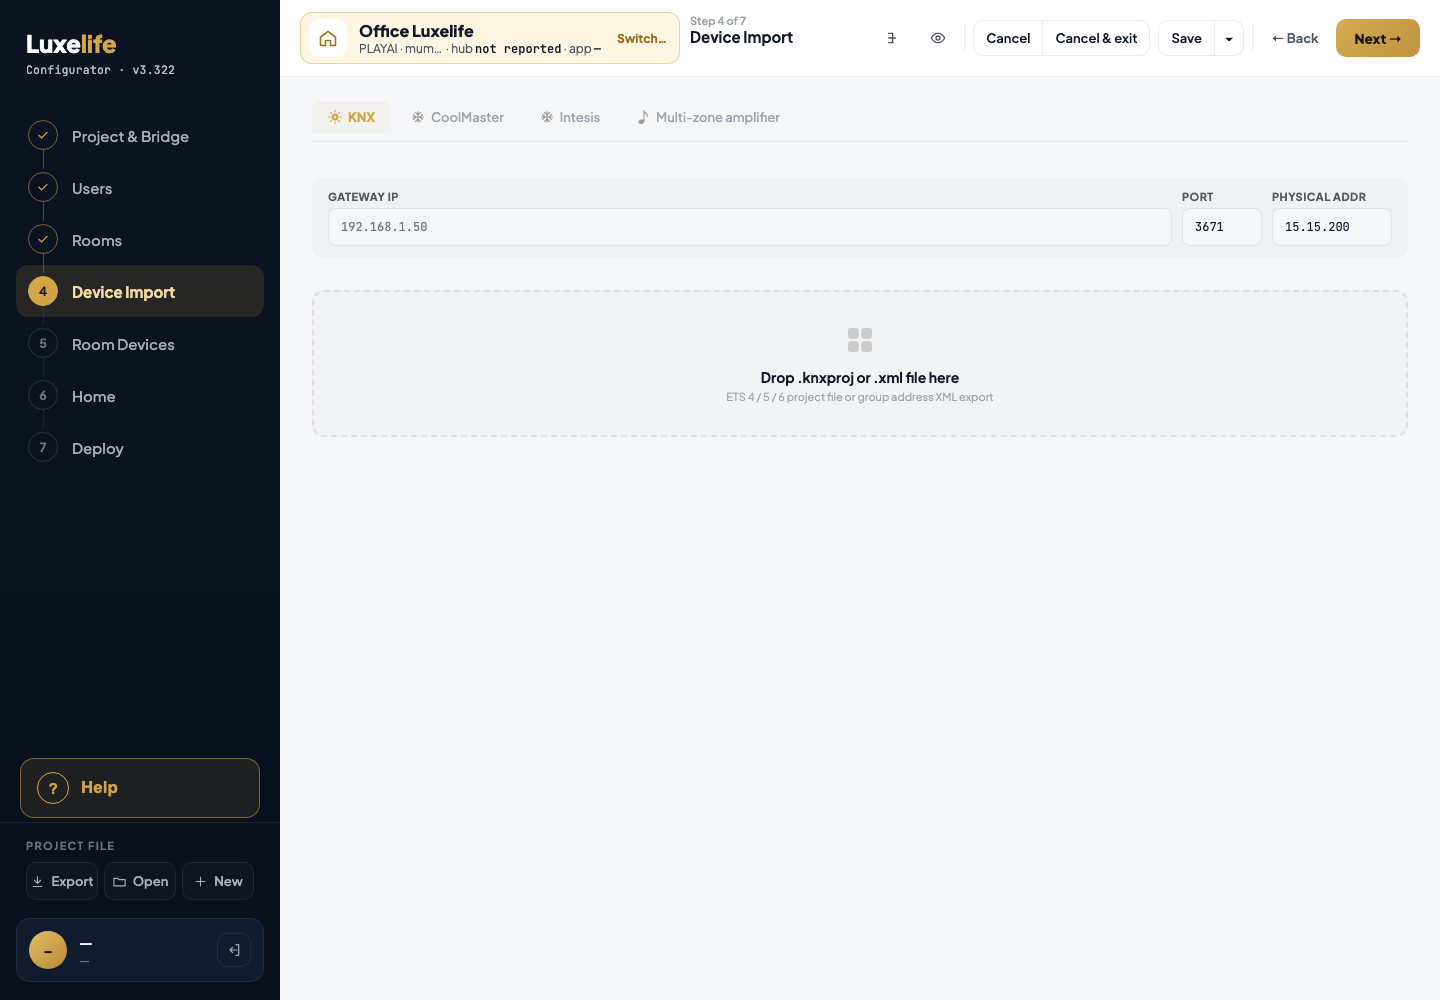The image size is (1440, 1000).
Task: Export the project file
Action: point(62,881)
